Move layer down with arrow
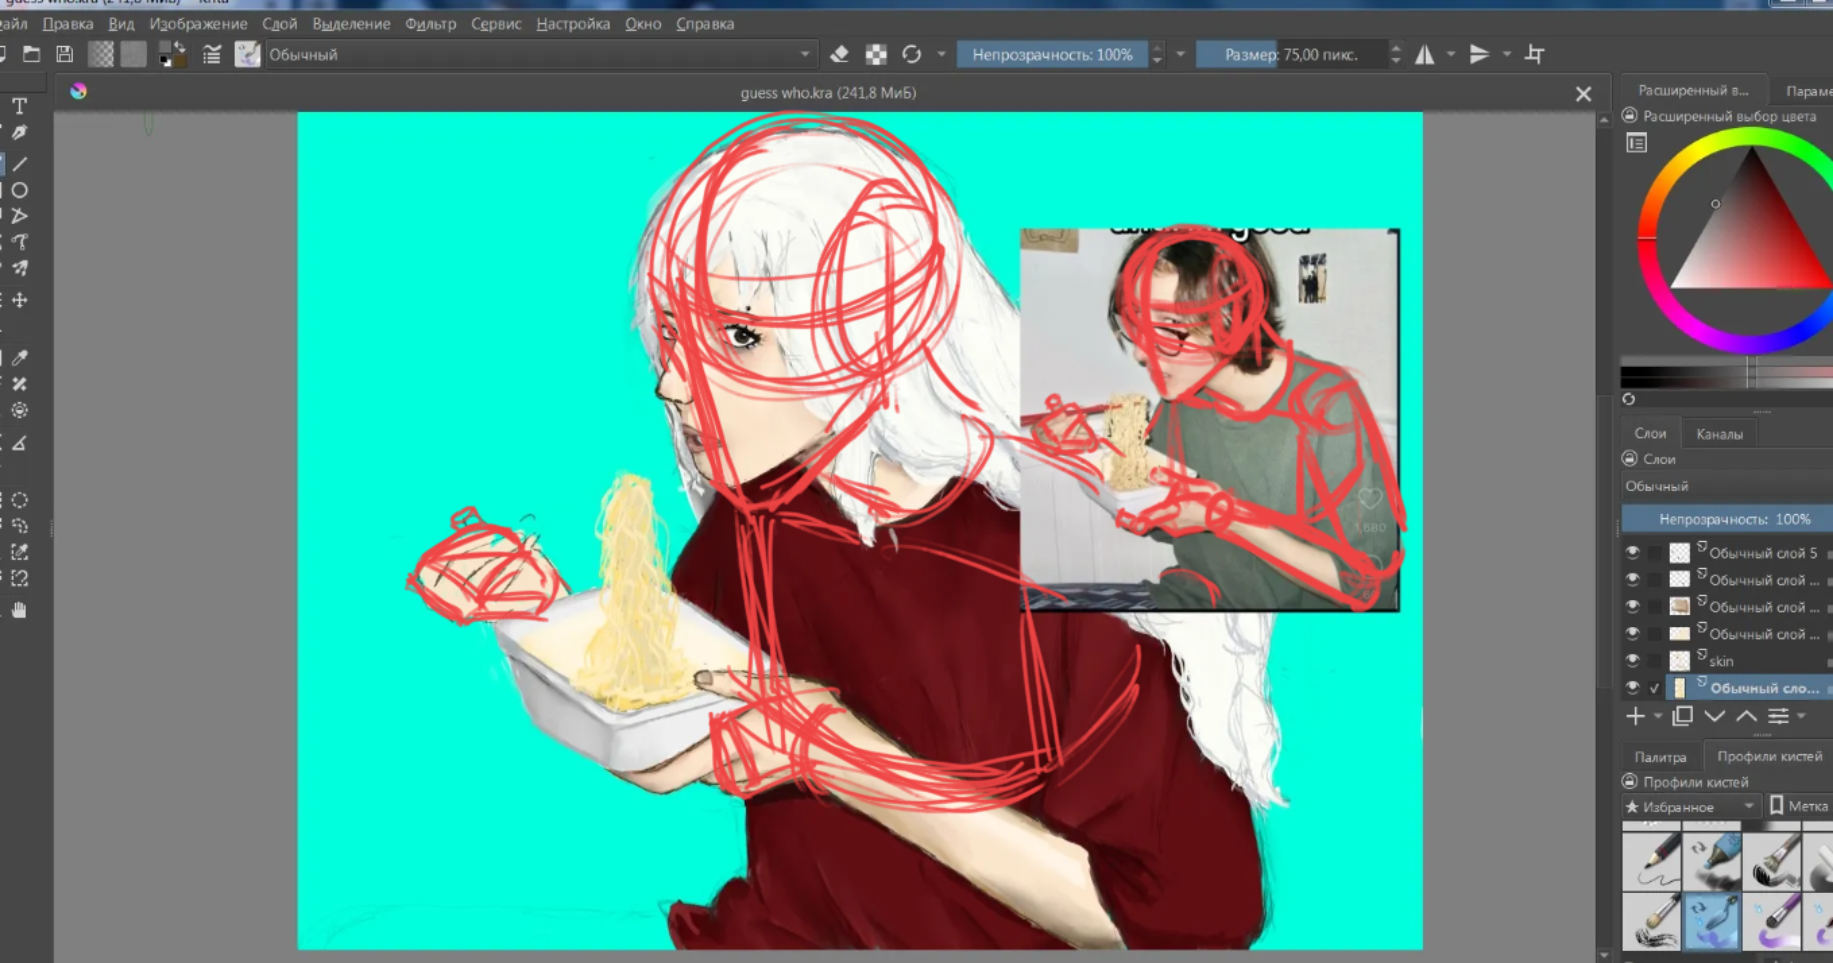Screen dimensions: 1833x963 click(1714, 716)
